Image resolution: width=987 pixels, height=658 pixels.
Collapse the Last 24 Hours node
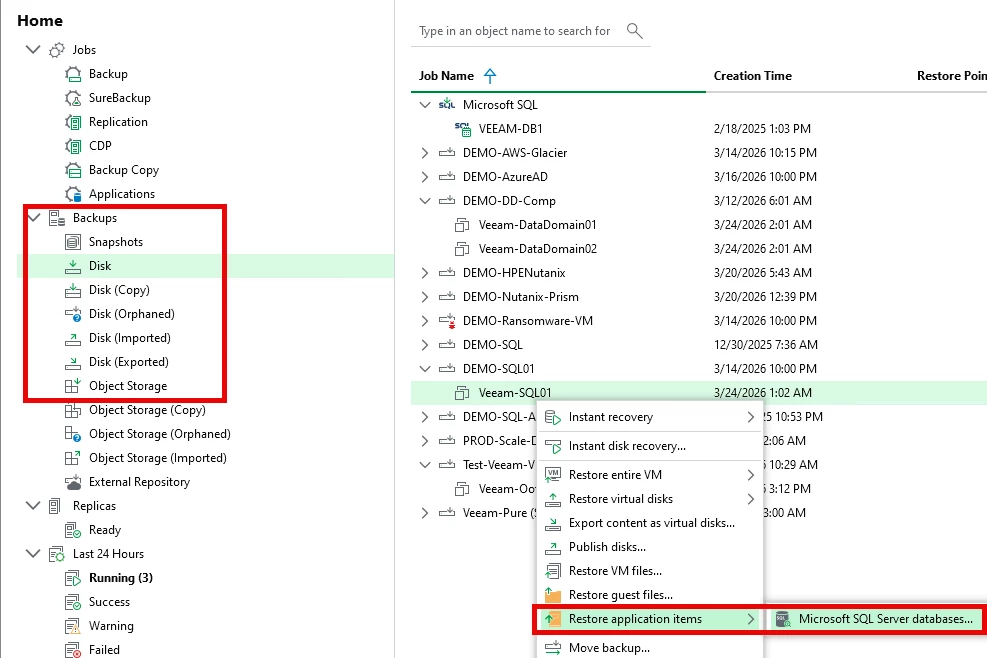[33, 554]
